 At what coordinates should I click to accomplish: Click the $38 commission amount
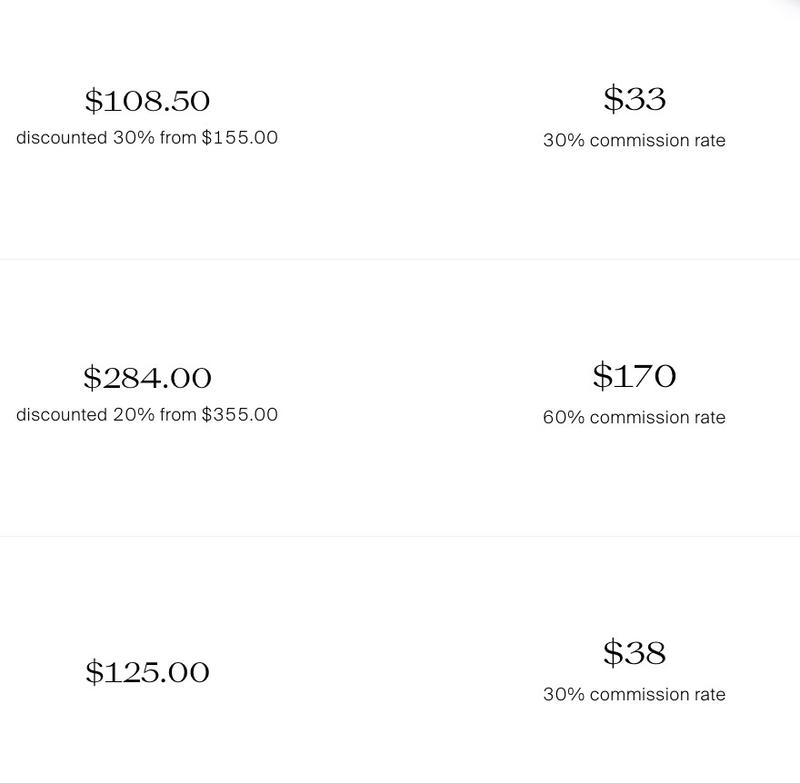(634, 653)
